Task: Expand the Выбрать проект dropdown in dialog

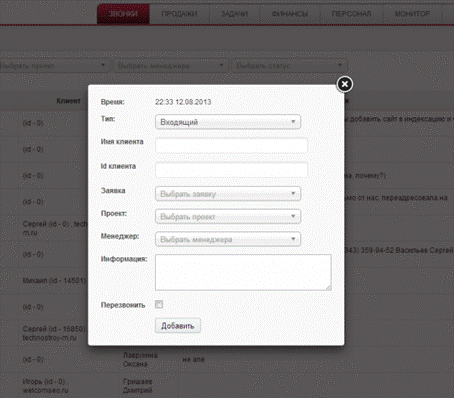Action: (228, 216)
